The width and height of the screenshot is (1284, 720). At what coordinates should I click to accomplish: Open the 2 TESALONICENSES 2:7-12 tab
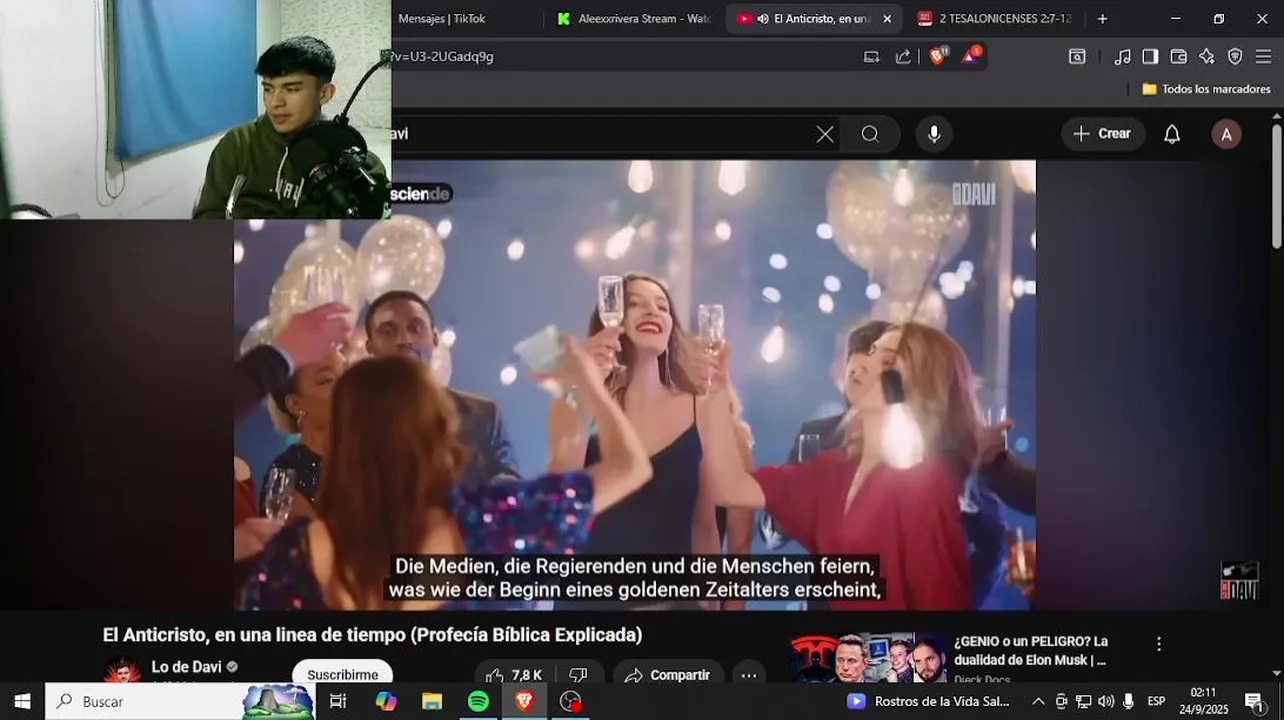pos(994,19)
